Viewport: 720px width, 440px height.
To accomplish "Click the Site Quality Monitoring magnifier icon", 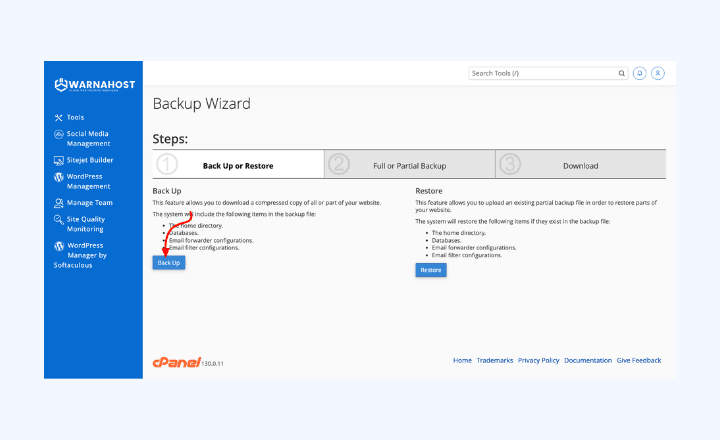I will coord(59,220).
